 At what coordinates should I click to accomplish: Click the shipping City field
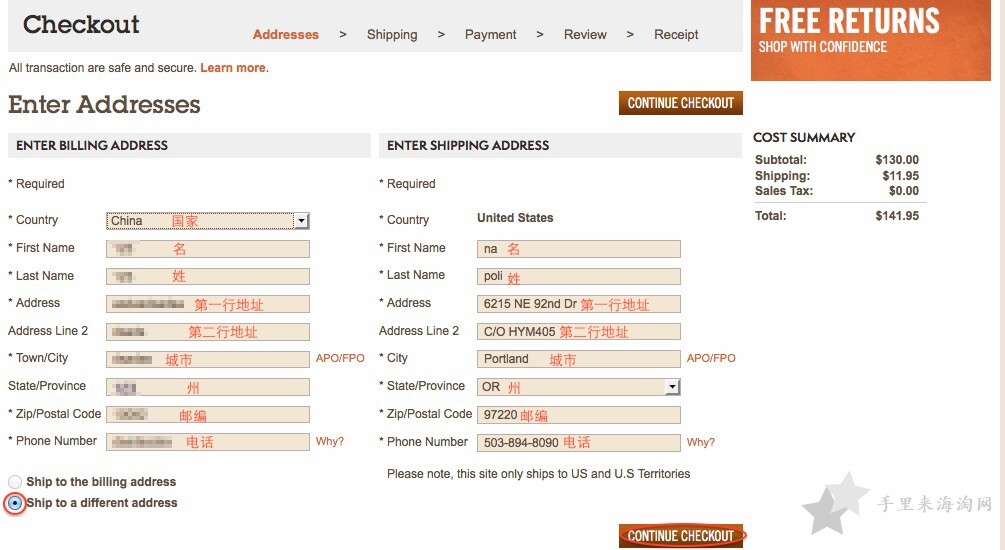(x=579, y=359)
